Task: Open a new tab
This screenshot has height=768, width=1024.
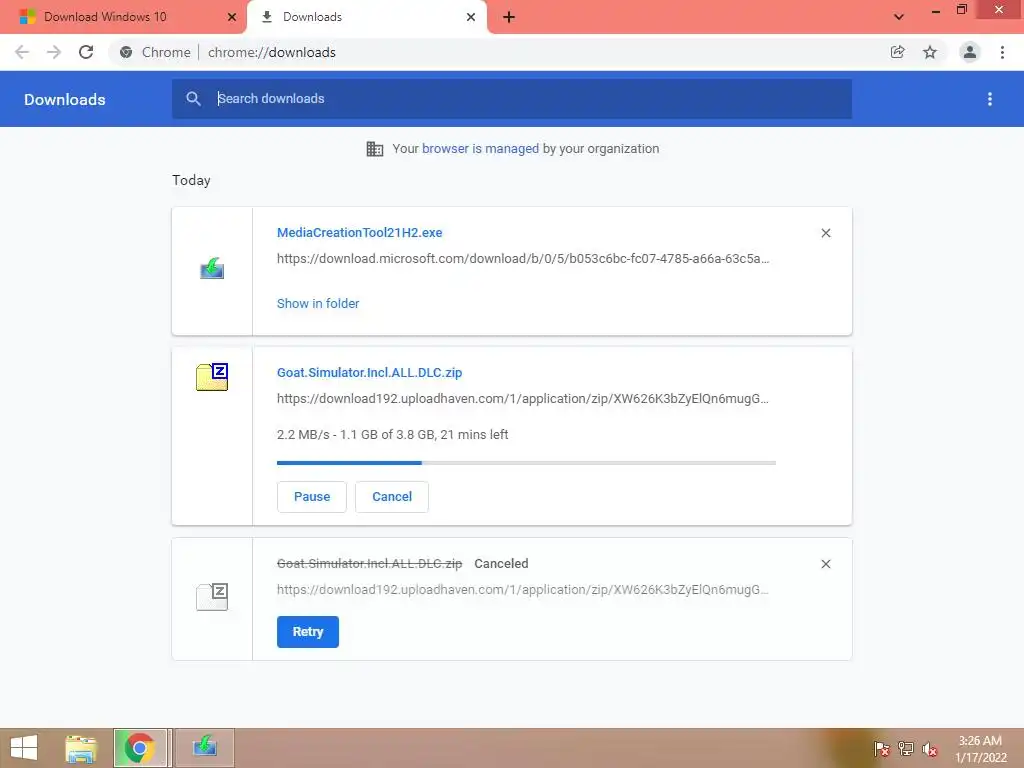Action: point(509,17)
